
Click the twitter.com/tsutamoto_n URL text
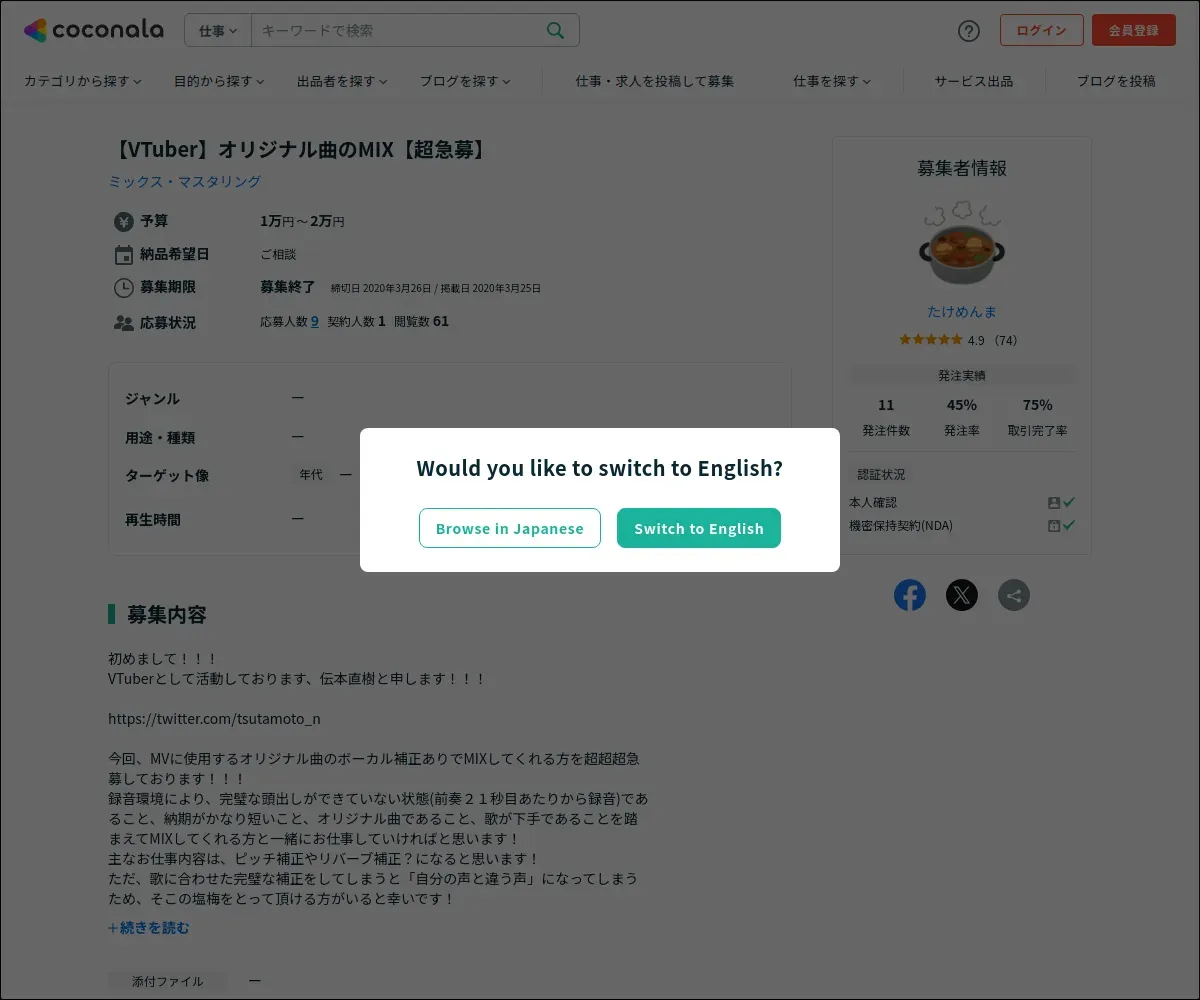pyautogui.click(x=214, y=719)
